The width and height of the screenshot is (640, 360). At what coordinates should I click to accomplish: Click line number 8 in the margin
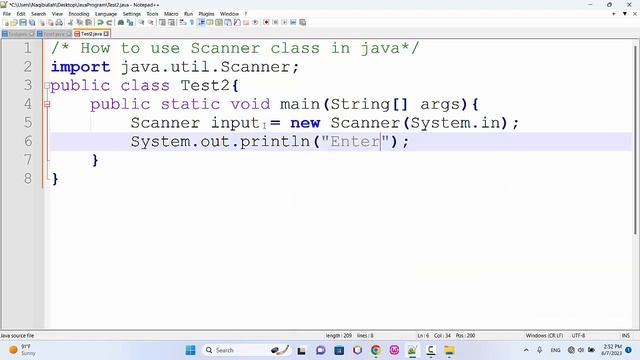[28, 178]
